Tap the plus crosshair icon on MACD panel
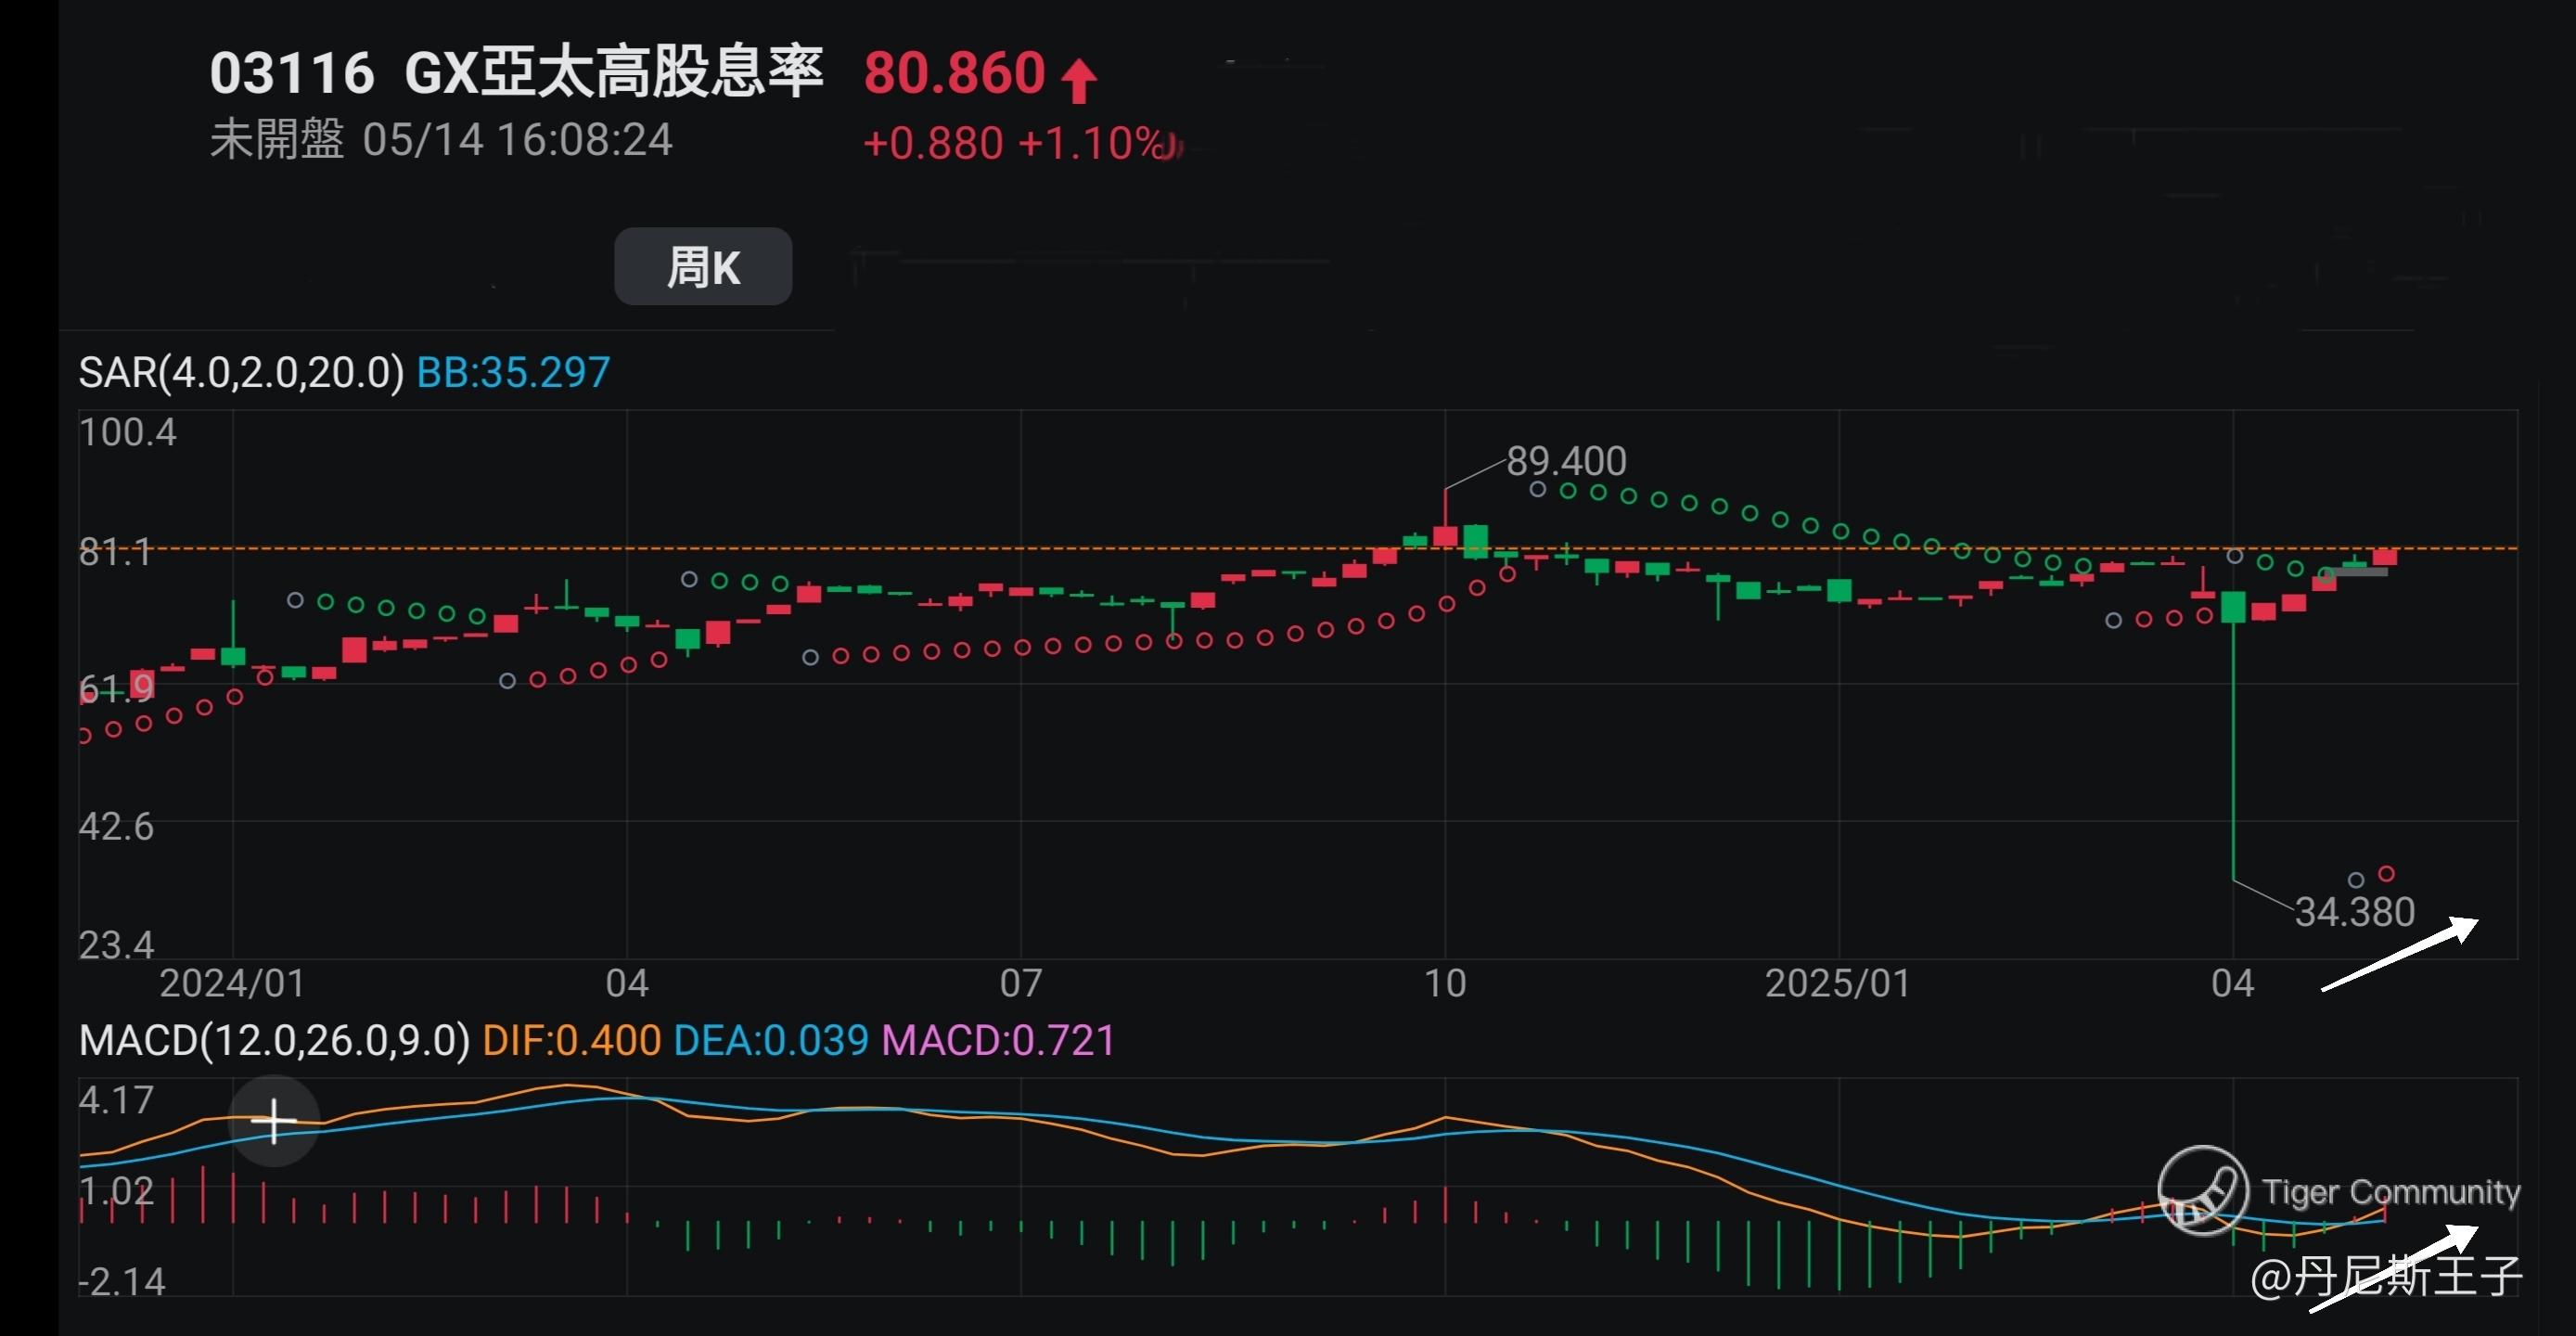The image size is (2576, 1336). pyautogui.click(x=274, y=1121)
